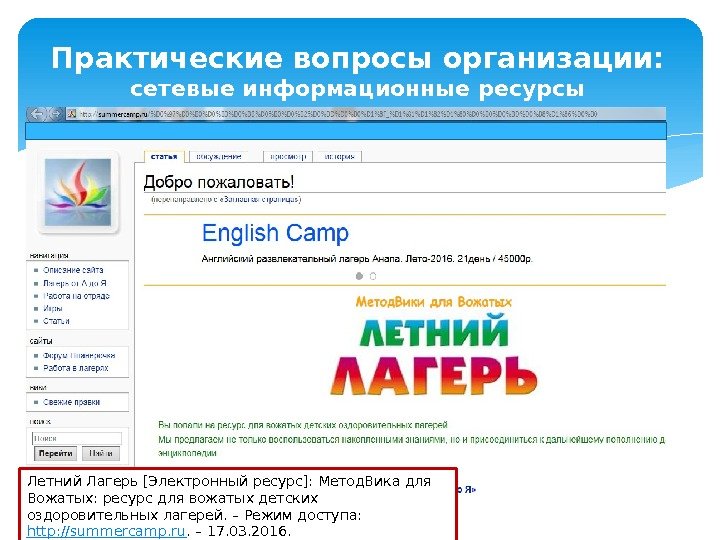Image resolution: width=720 pixels, height=540 pixels.
Task: Open 'Статьи' sidebar link
Action: point(56,321)
